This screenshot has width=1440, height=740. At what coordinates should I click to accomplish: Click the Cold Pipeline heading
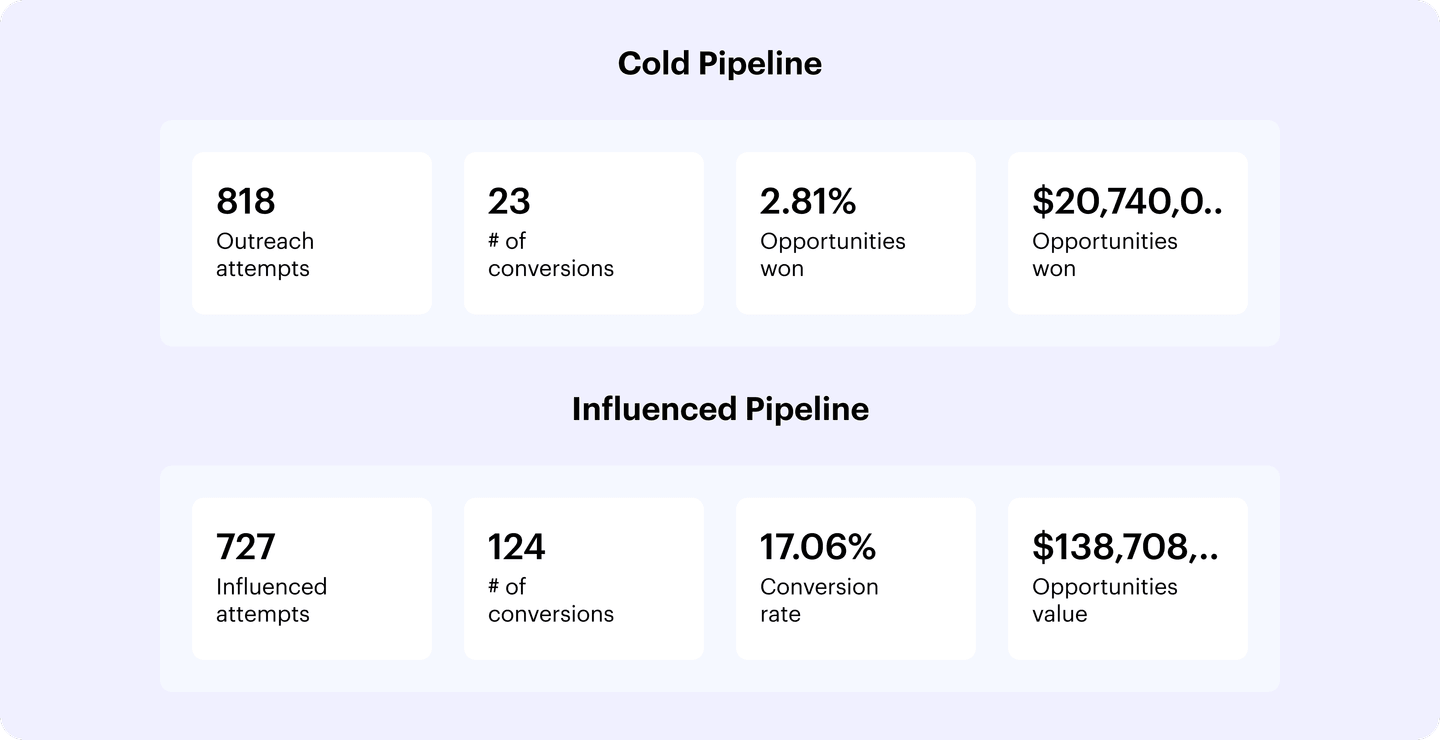point(720,64)
